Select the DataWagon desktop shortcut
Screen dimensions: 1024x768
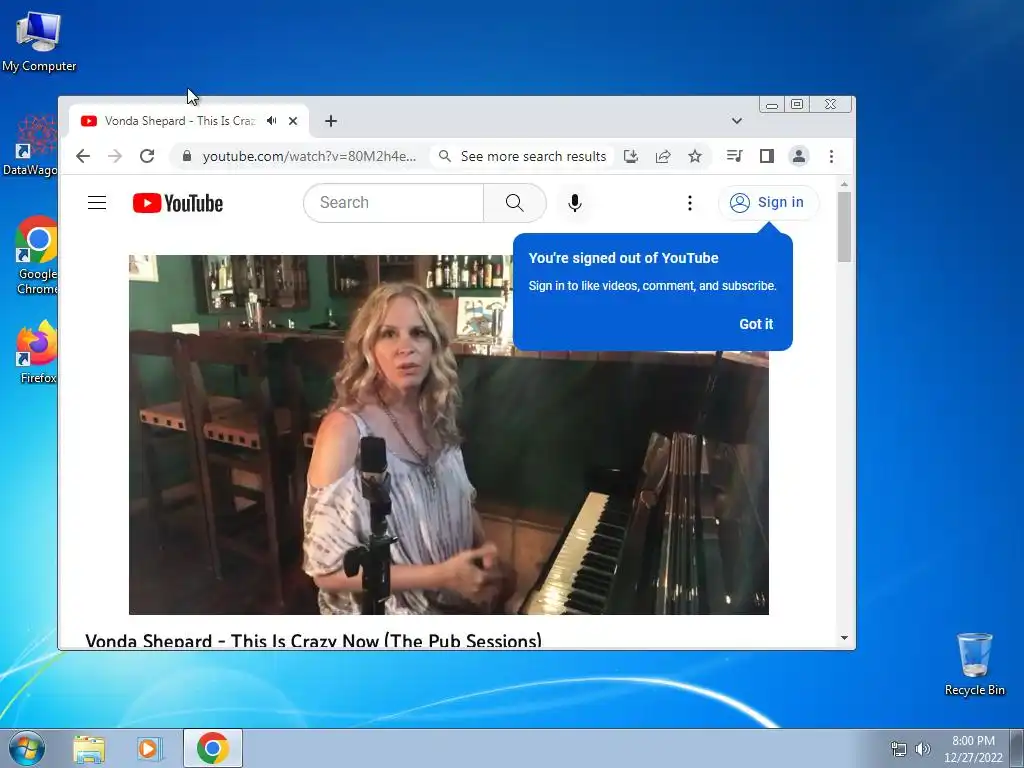point(30,146)
